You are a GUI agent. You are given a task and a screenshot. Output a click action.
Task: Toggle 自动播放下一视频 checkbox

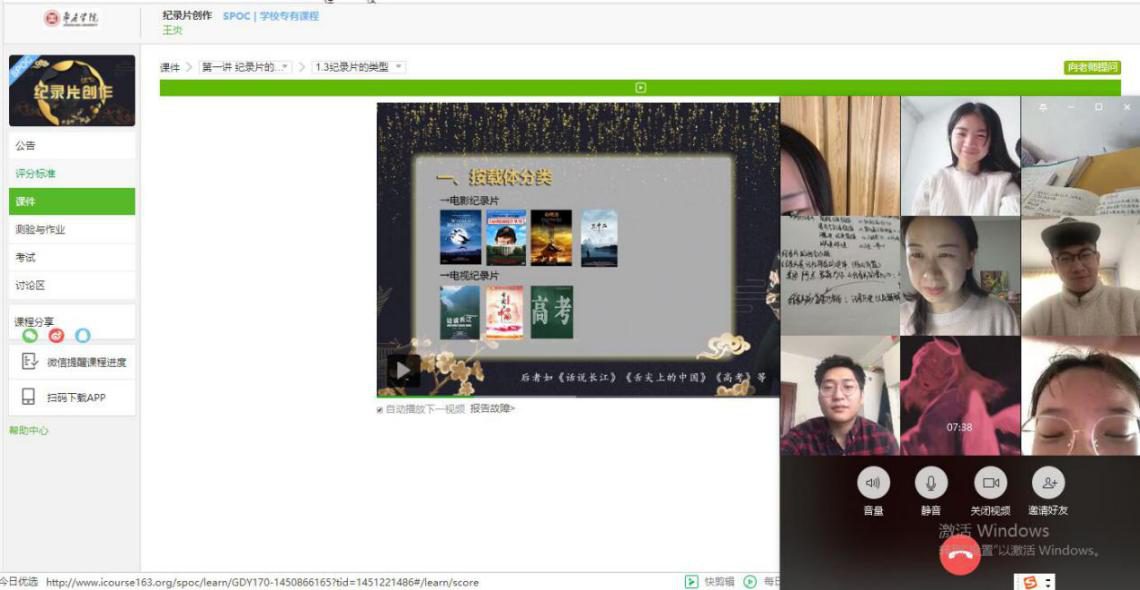click(x=380, y=410)
